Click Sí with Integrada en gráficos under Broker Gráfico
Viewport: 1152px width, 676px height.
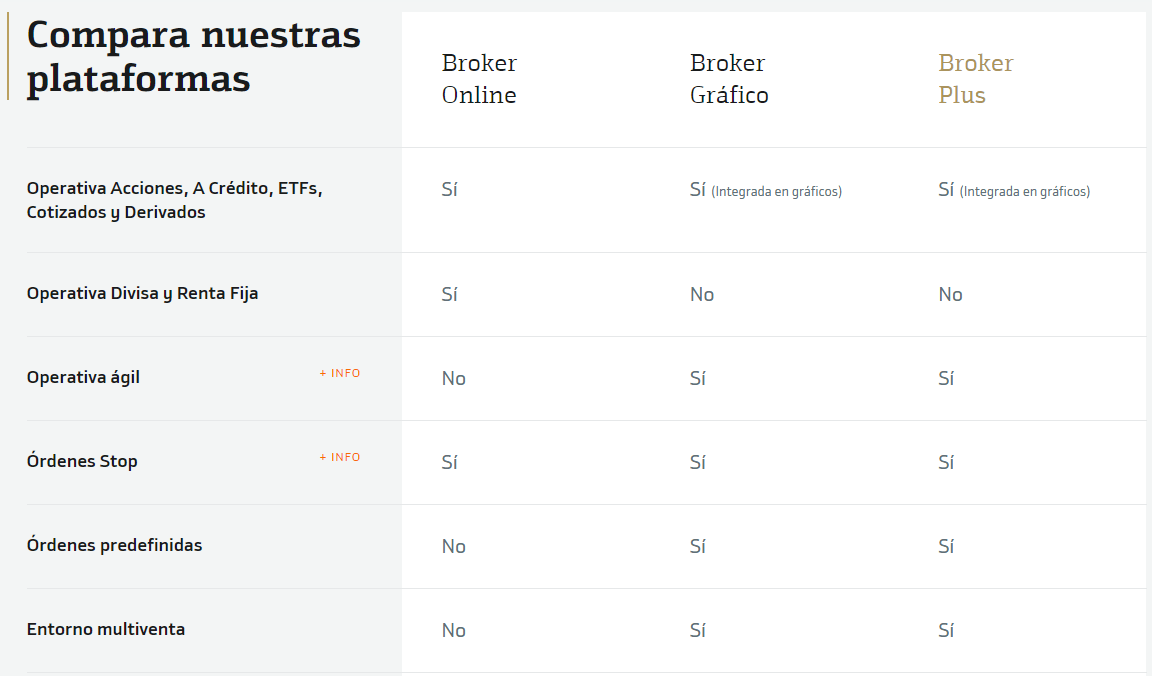click(x=766, y=189)
